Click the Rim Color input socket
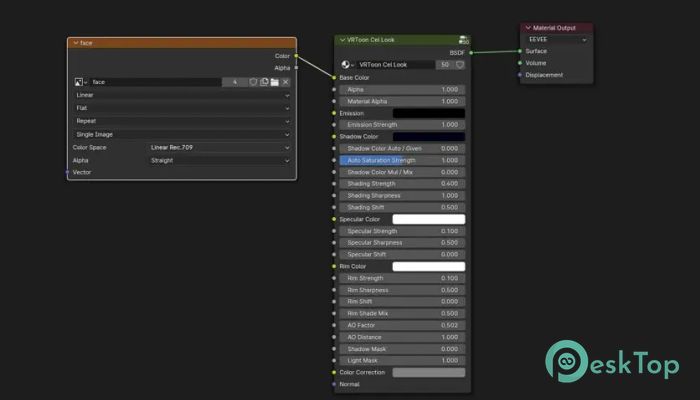700x400 pixels. pyautogui.click(x=334, y=267)
